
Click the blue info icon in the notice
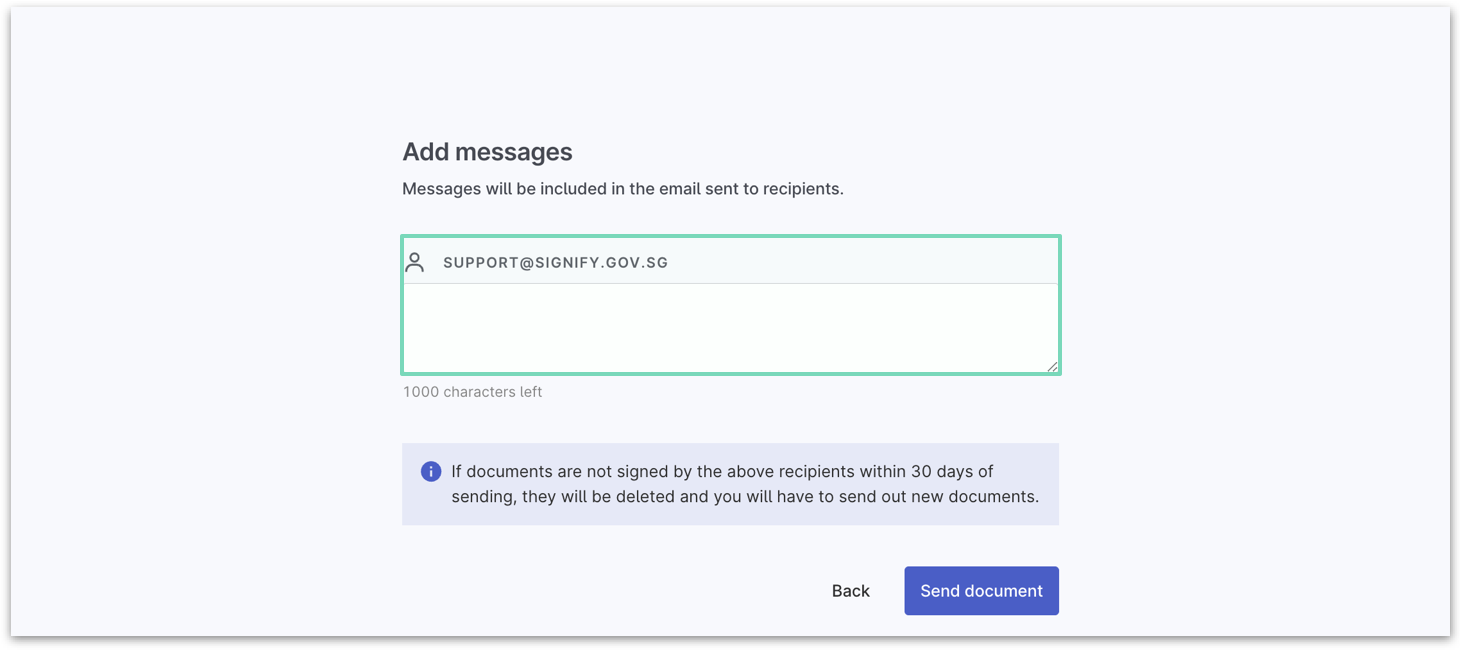[431, 471]
